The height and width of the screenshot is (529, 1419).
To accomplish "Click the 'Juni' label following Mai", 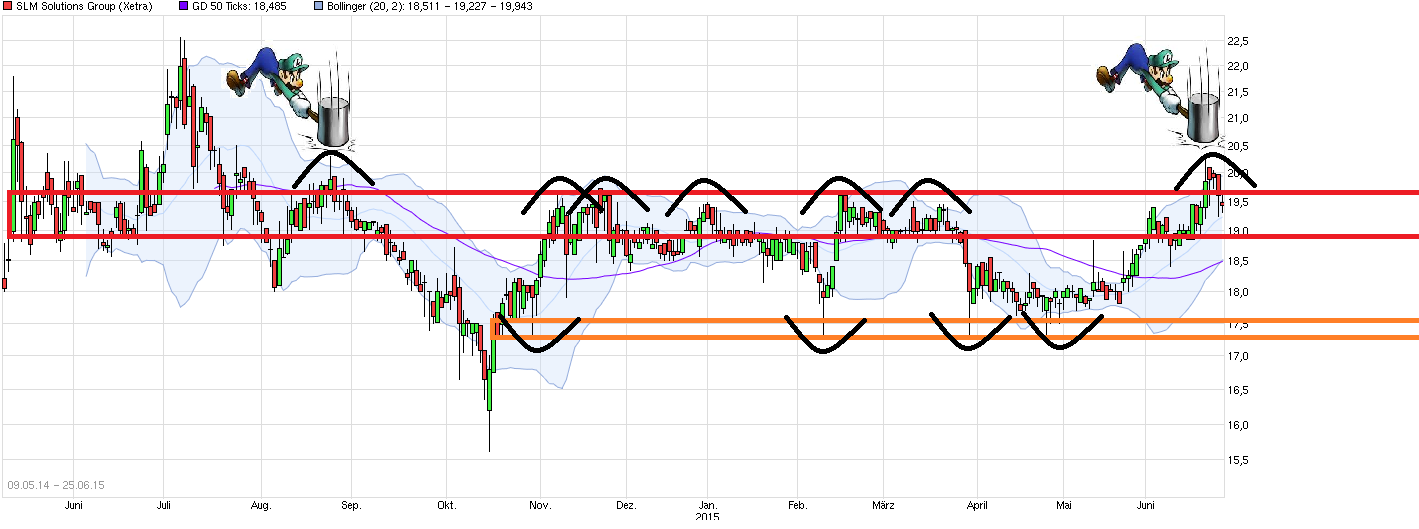I will (1146, 506).
